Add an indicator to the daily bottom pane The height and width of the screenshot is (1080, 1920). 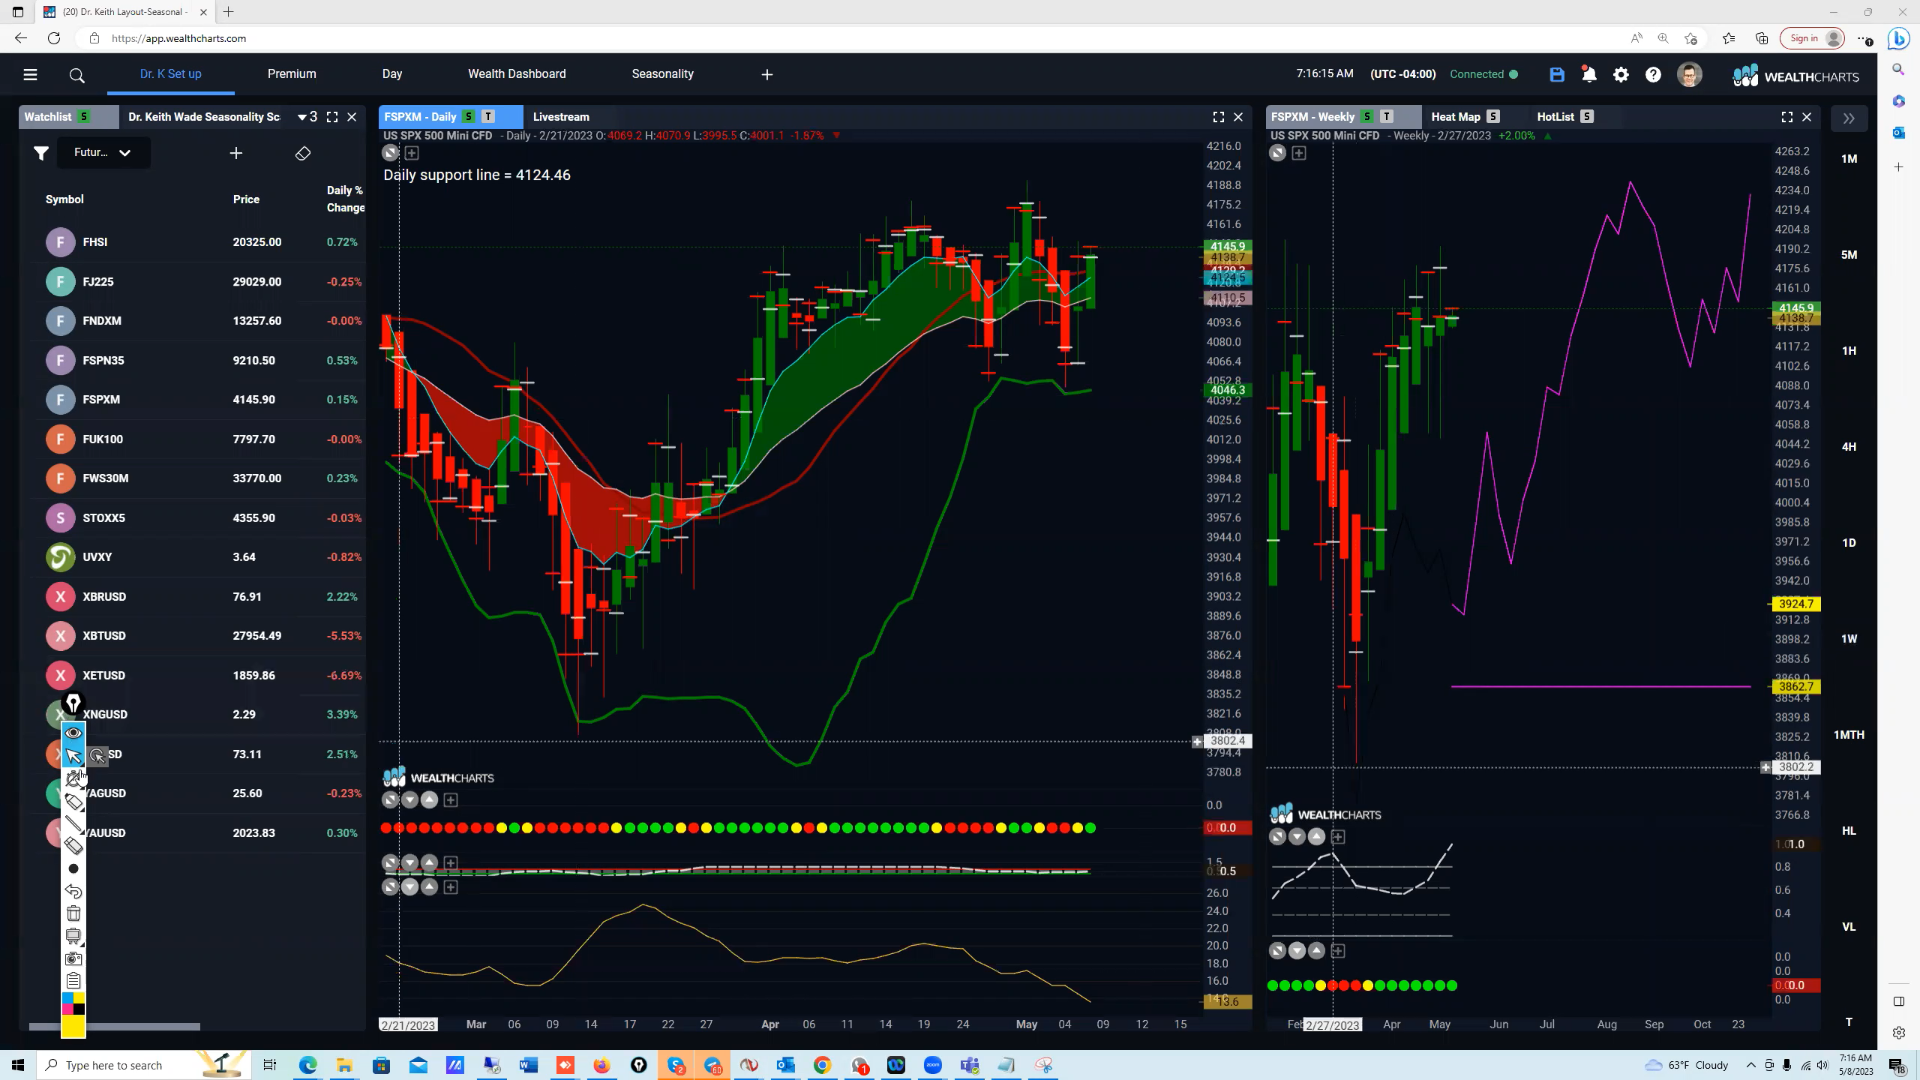451,887
